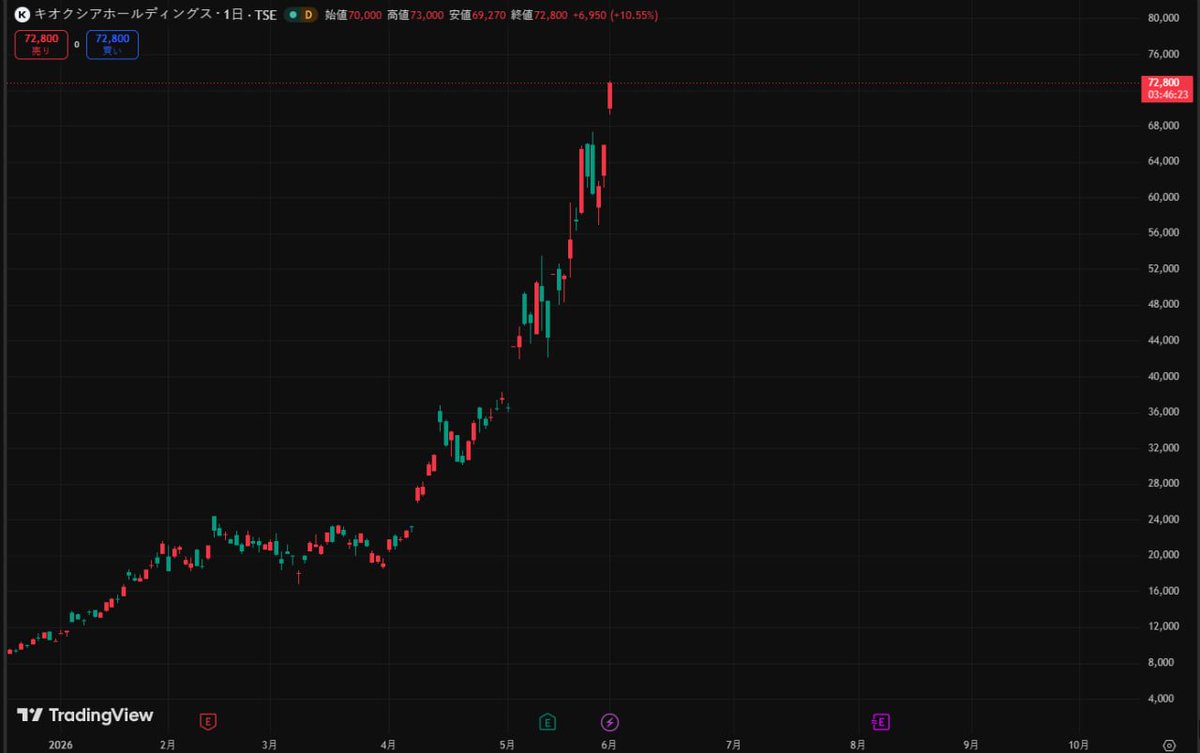Click the 68,000 price axis label
The width and height of the screenshot is (1200, 753).
(x=1166, y=126)
